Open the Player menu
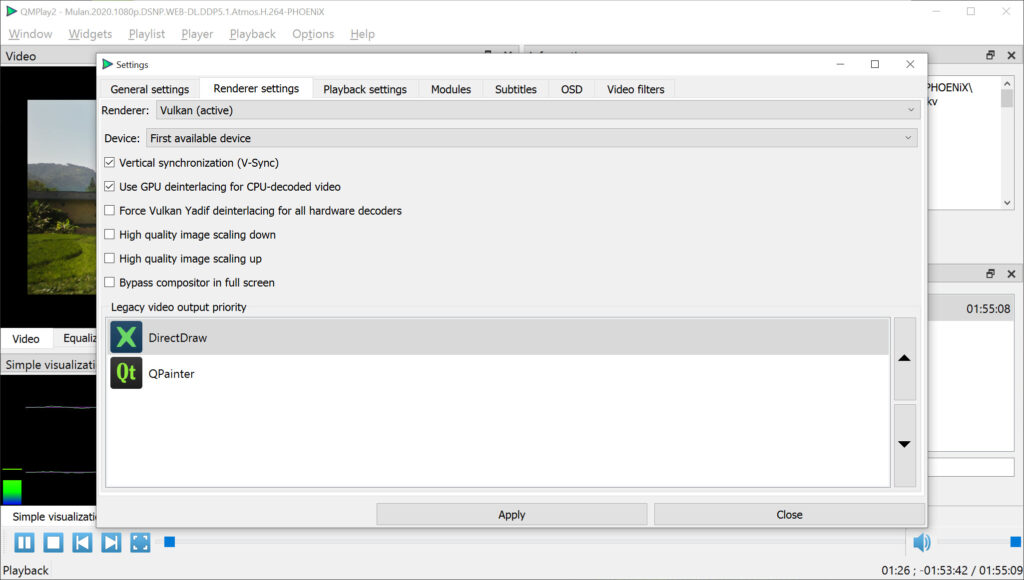 pos(197,34)
